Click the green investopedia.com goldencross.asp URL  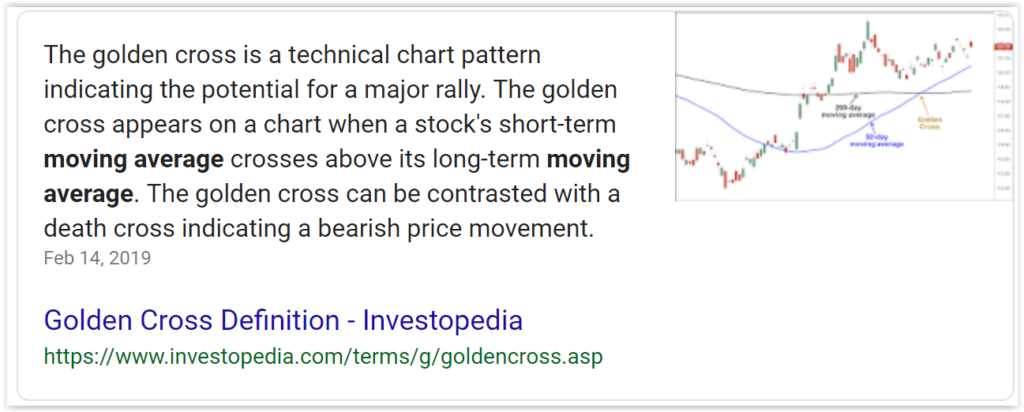click(324, 356)
